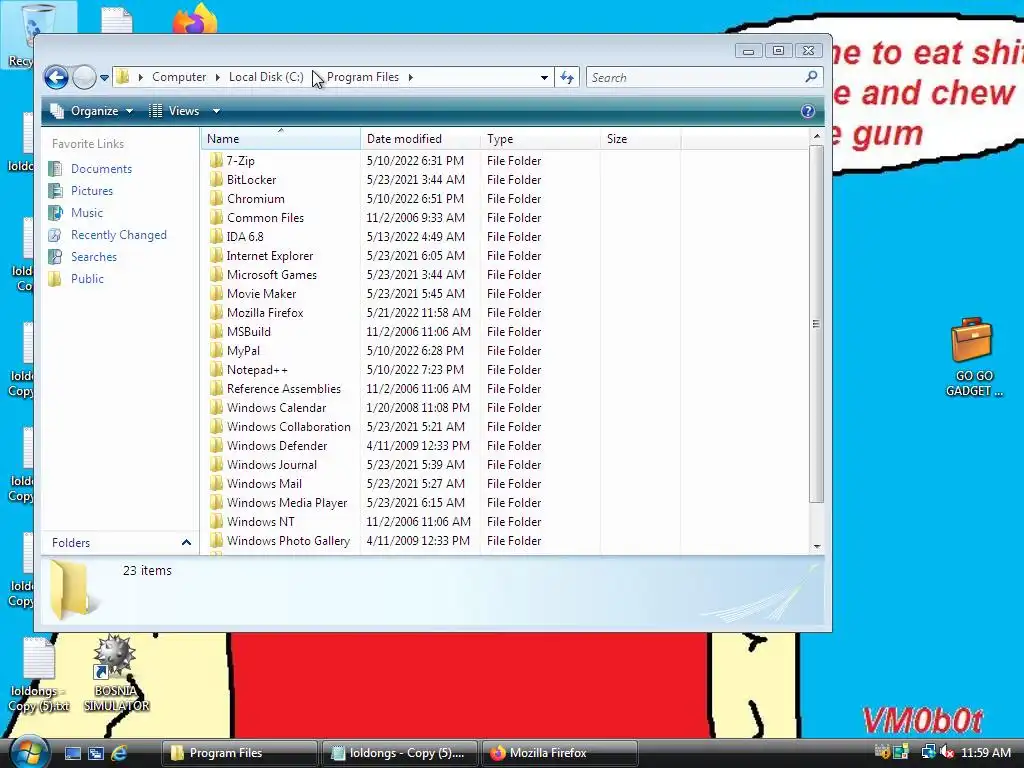This screenshot has height=768, width=1024.
Task: Select GO GO GADGET desktop briefcase icon
Action: point(972,357)
